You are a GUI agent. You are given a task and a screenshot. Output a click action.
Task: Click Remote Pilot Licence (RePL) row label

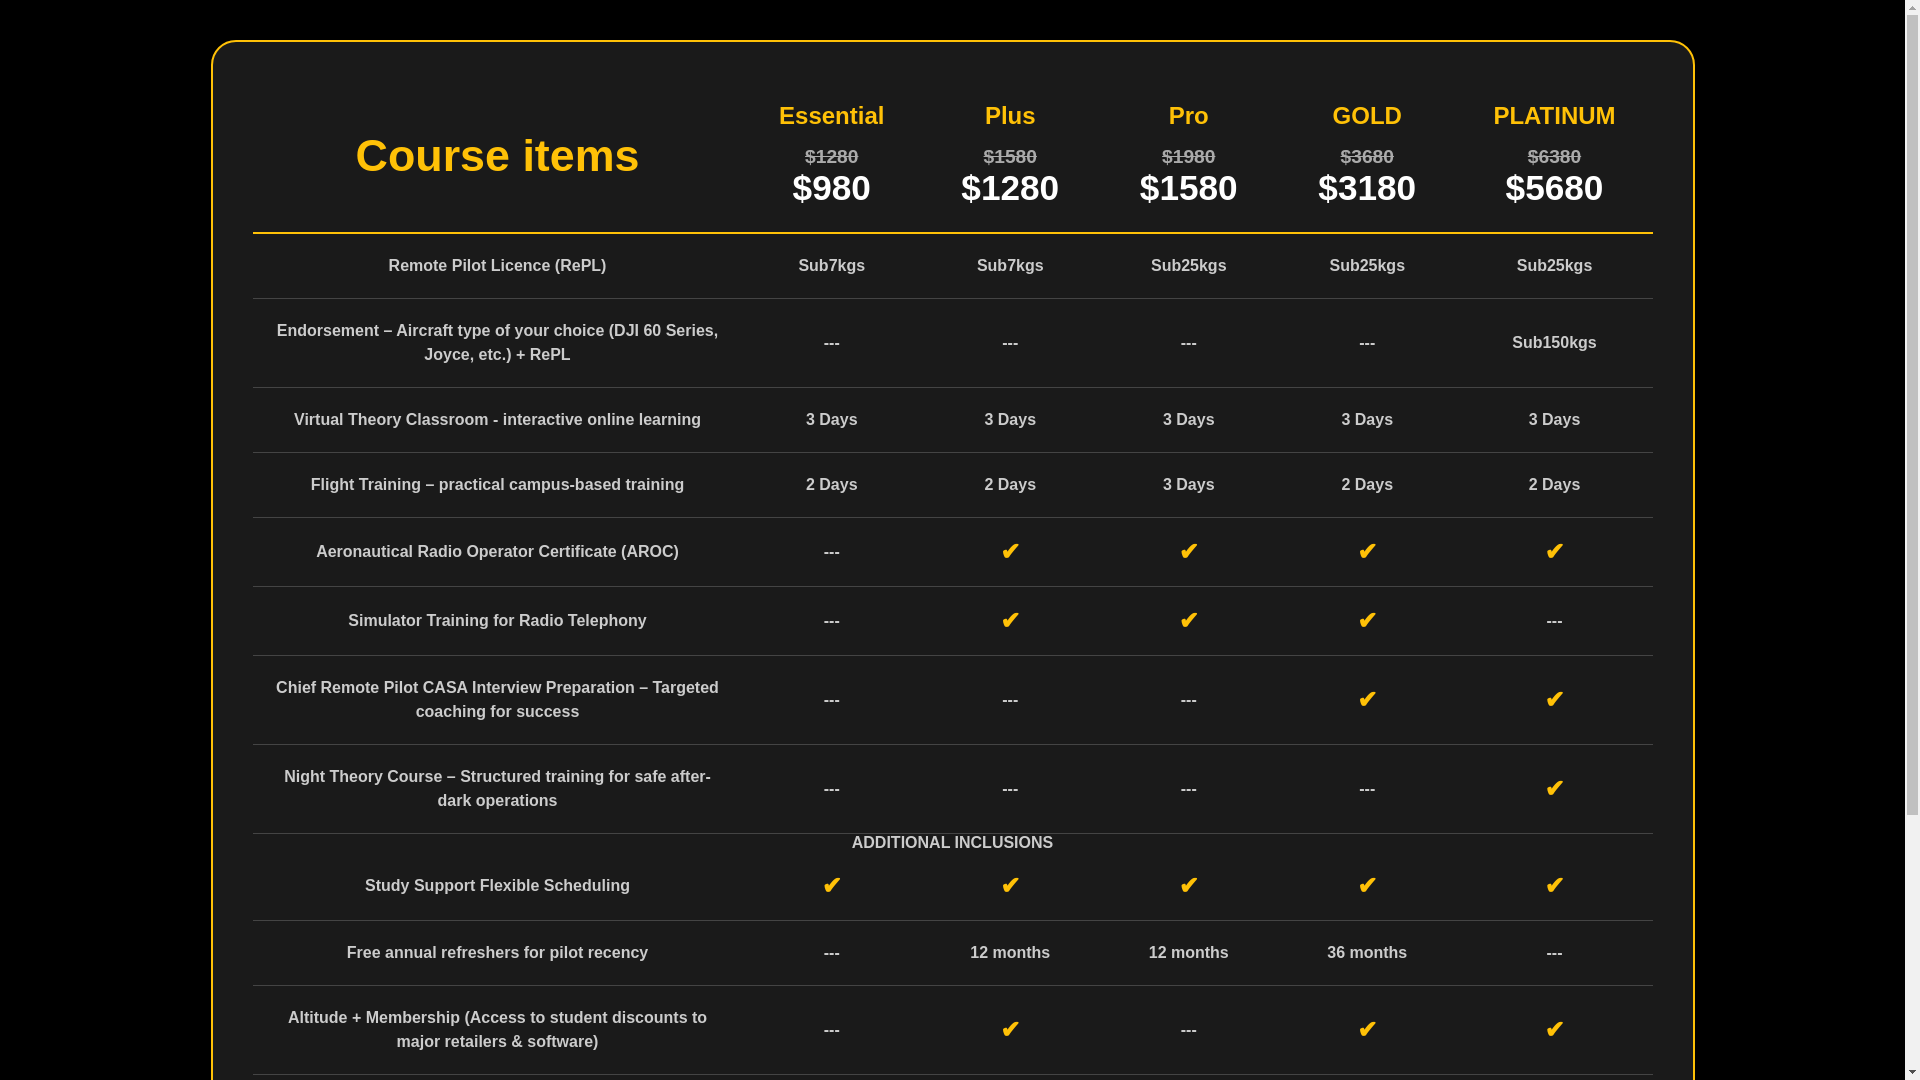click(497, 266)
